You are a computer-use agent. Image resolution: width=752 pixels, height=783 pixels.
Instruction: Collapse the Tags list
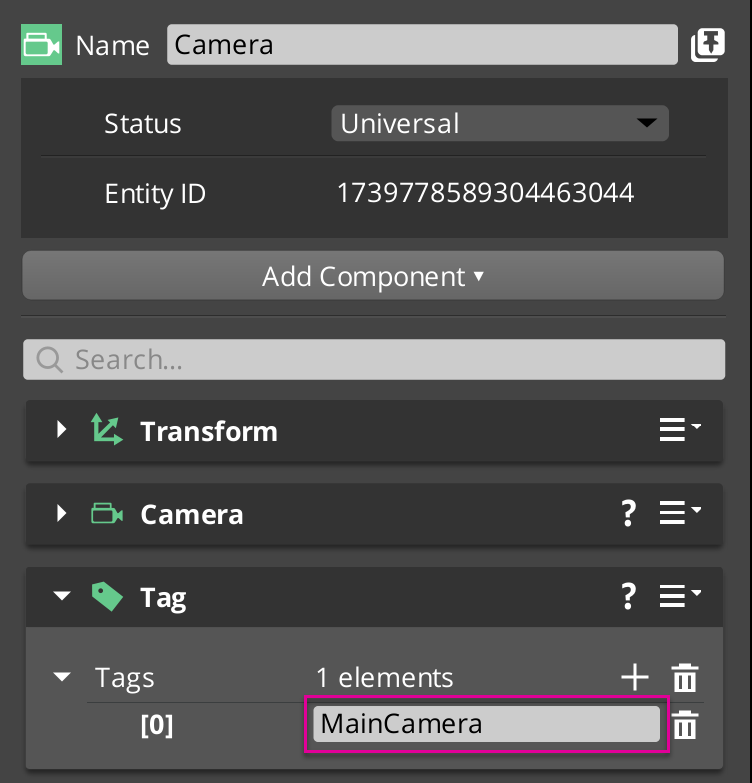pos(62,677)
